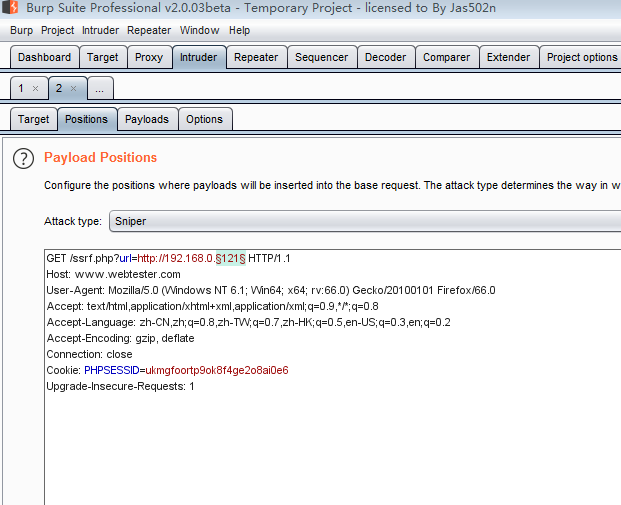Switch to the Decoder tab
This screenshot has height=505, width=621.
(x=385, y=57)
